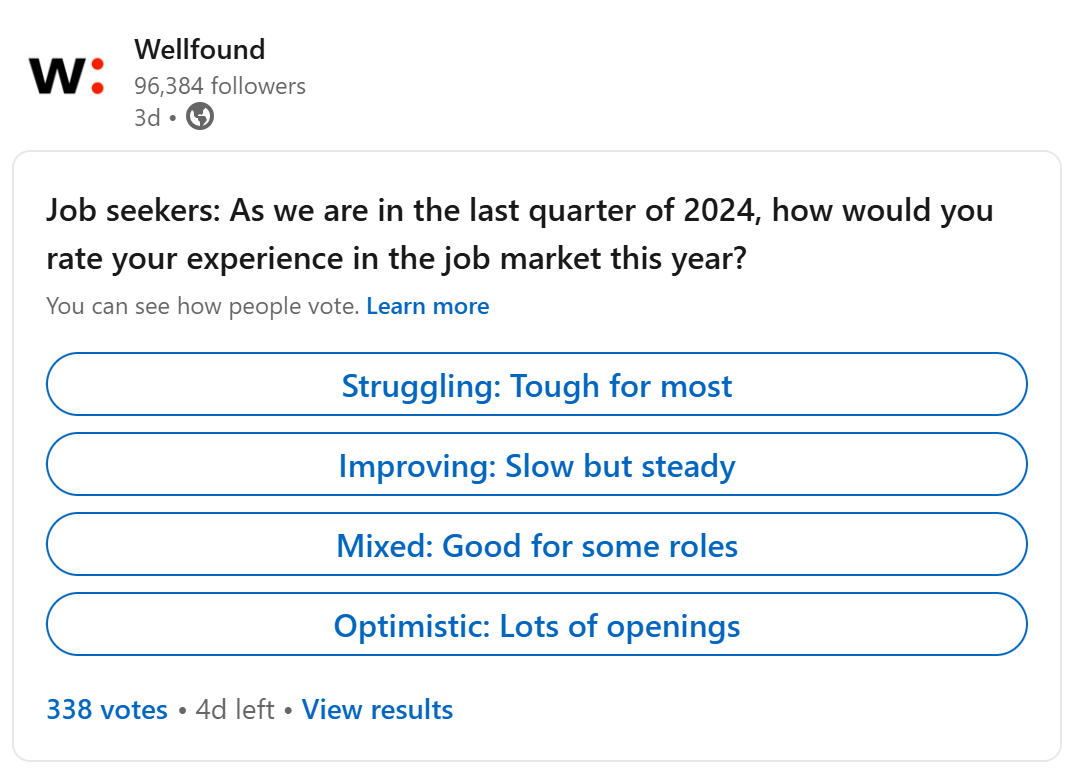Show View results for the poll
Image resolution: width=1066 pixels, height=772 pixels.
[377, 709]
